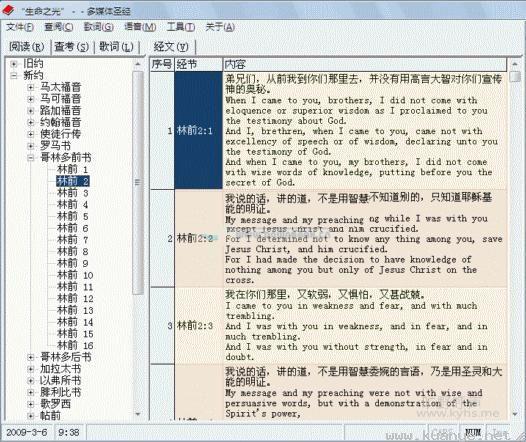Click the verse list scroll up arrow
Screen dimensions: 526x442
pos(515,64)
